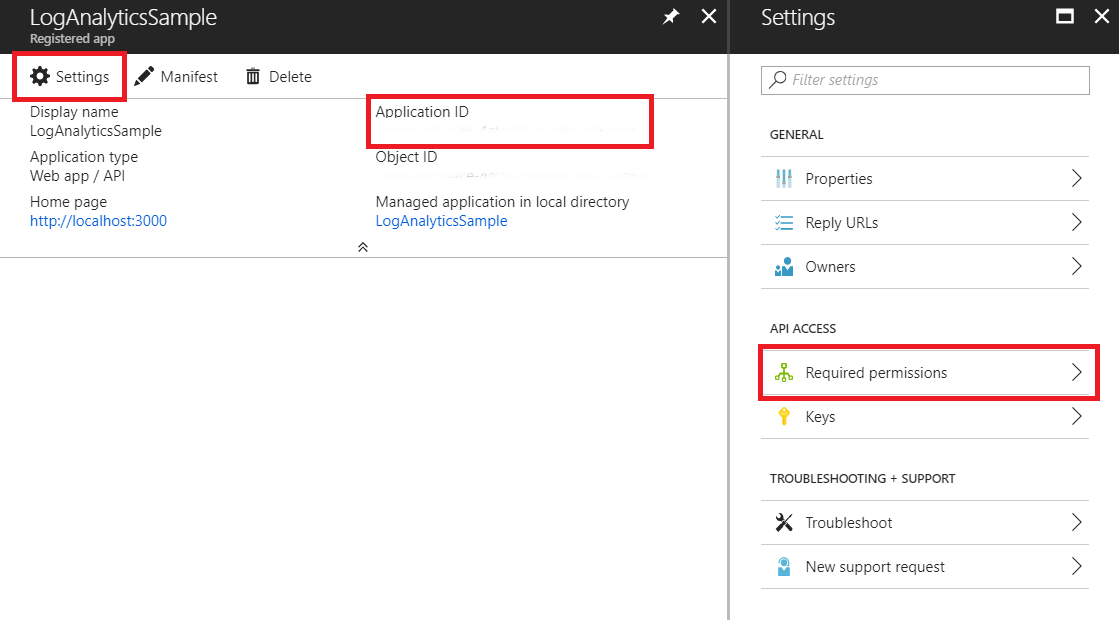Open the Keys settings item
1119x620 pixels.
[x=925, y=417]
